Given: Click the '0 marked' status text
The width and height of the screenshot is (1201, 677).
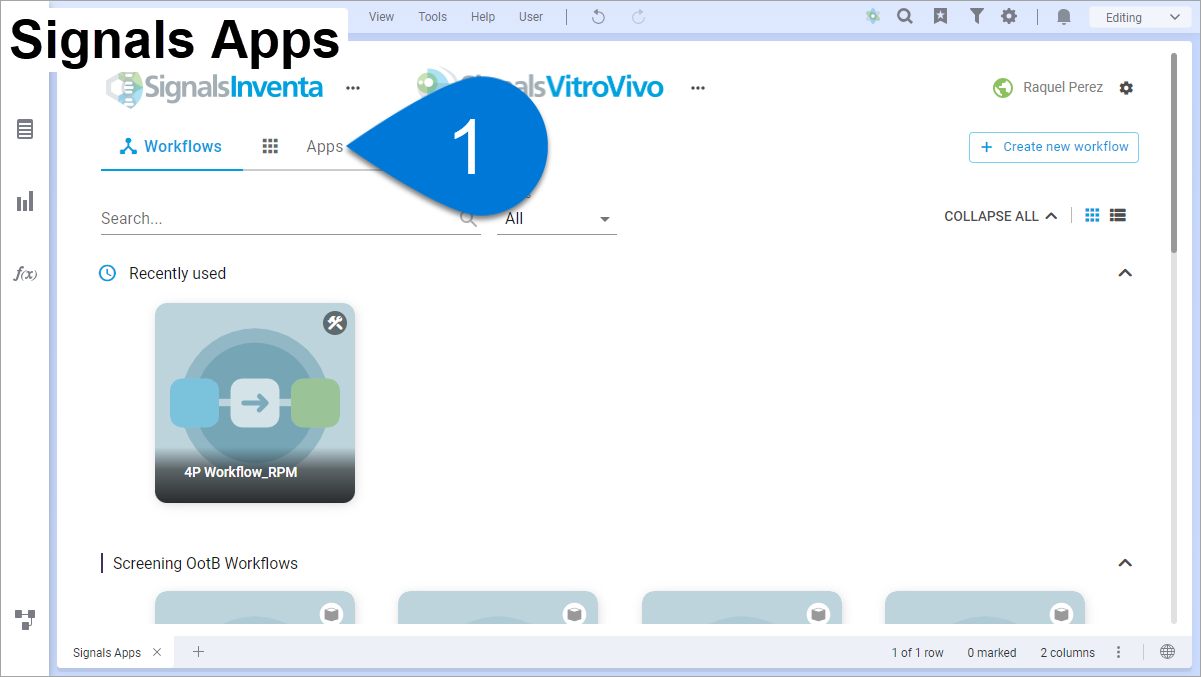Looking at the screenshot, I should coord(992,653).
